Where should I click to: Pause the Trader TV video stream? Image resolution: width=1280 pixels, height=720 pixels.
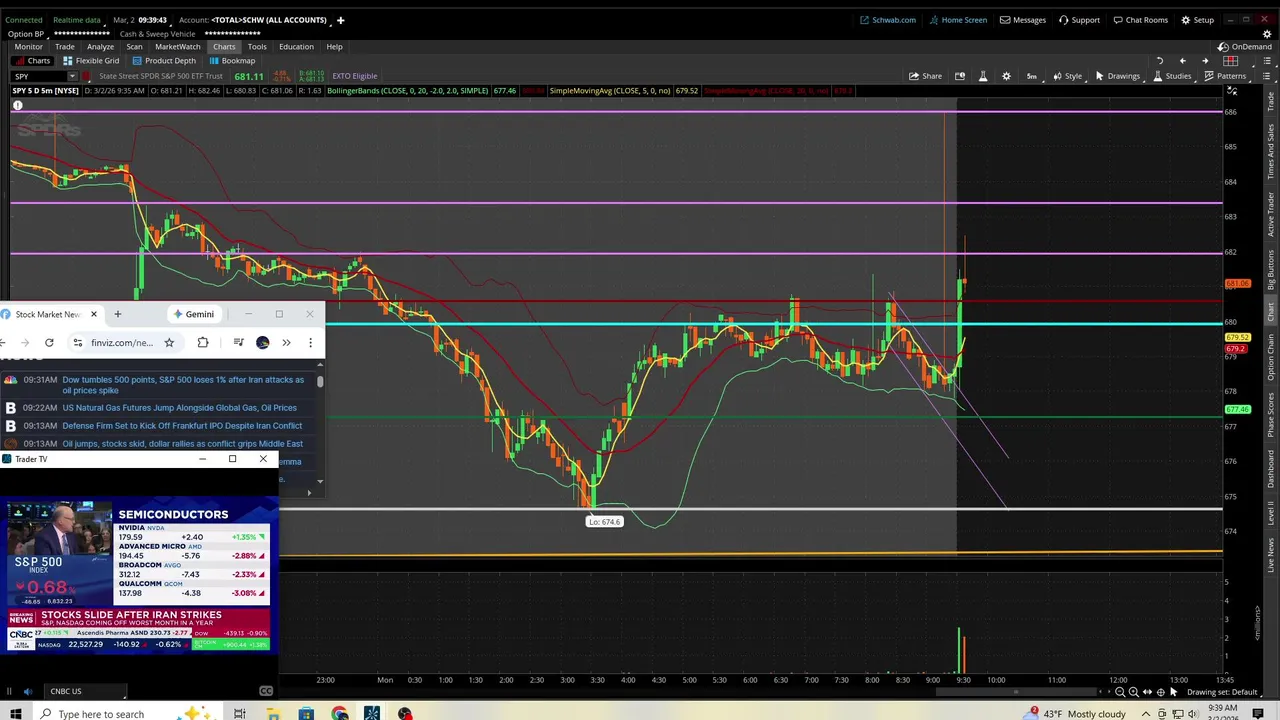[x=9, y=691]
